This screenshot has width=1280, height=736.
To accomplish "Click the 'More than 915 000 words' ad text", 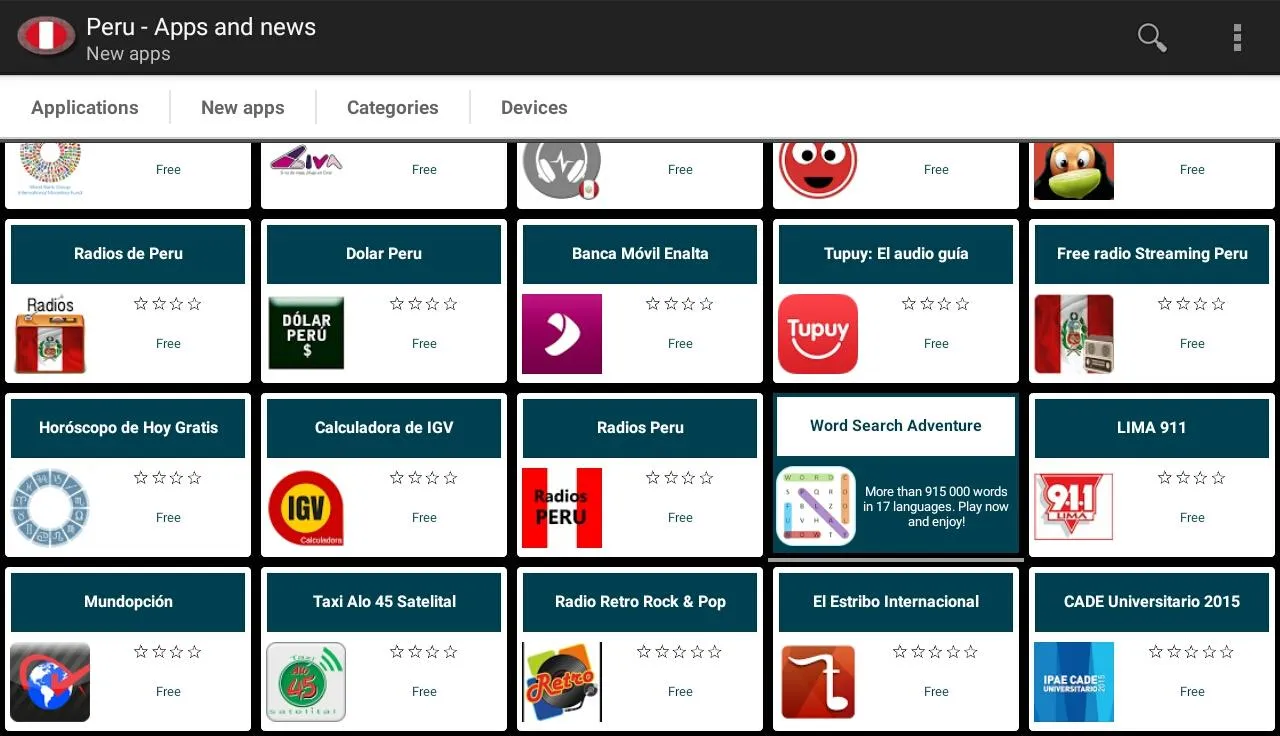I will tap(936, 506).
